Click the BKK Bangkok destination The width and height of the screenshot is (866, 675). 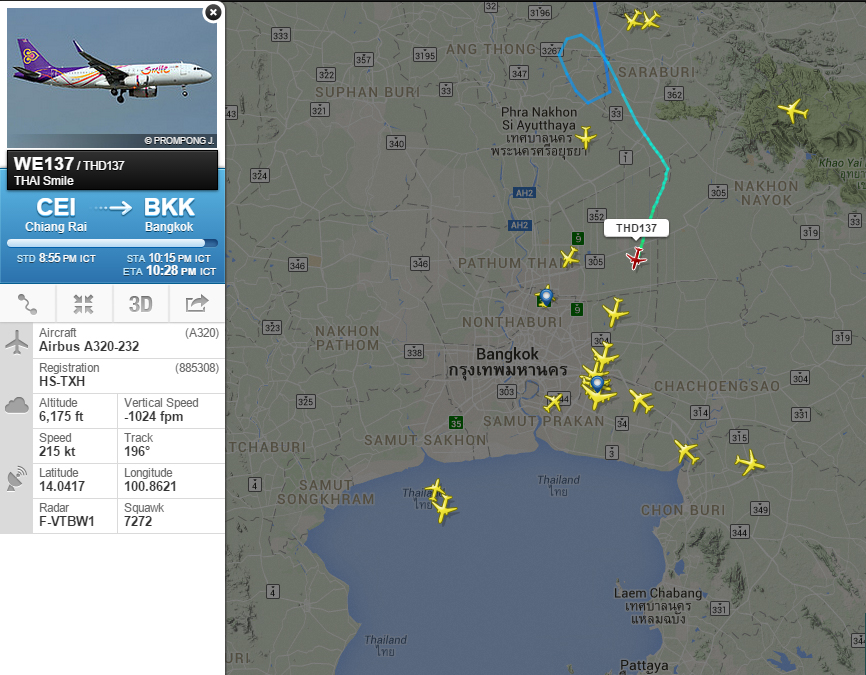pos(169,215)
